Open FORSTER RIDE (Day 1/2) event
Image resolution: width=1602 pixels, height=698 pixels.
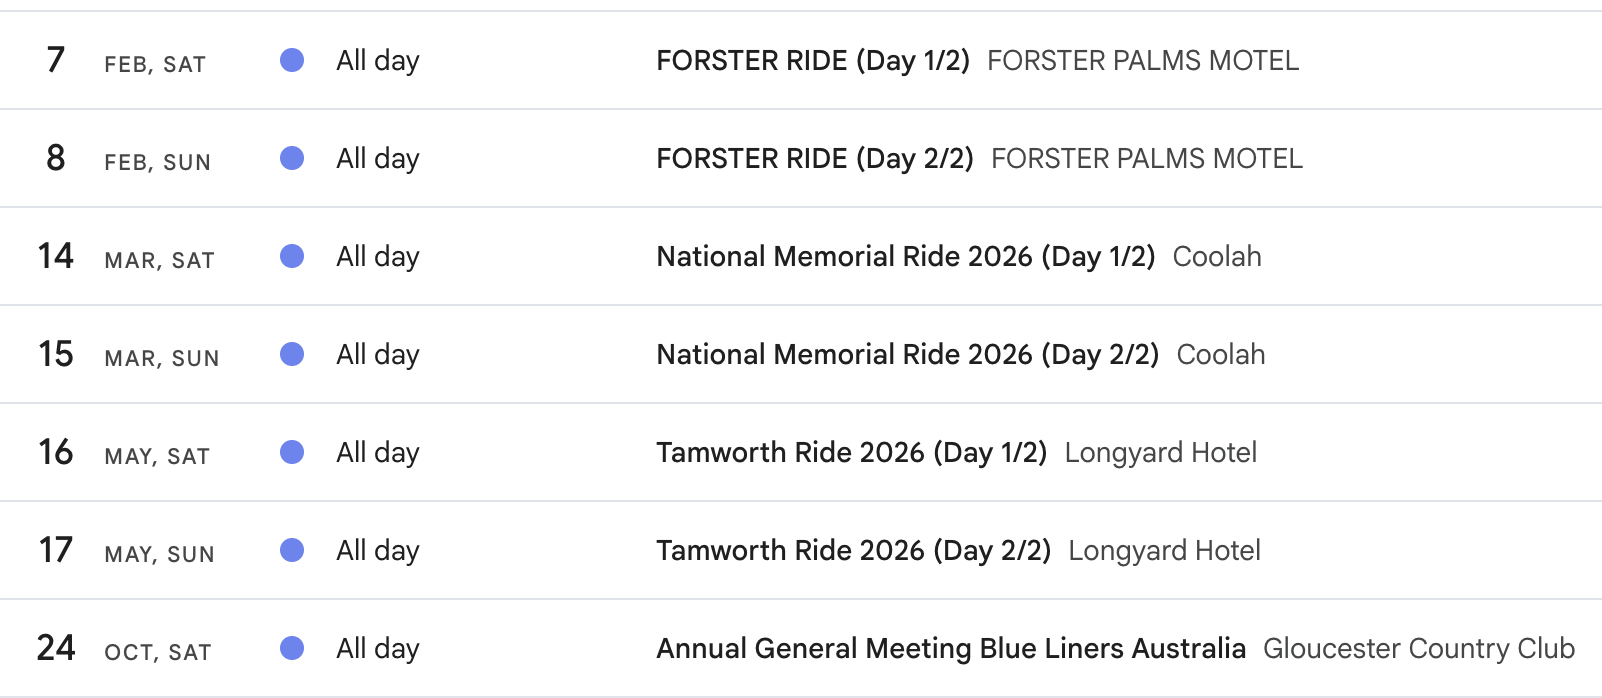[x=812, y=61]
